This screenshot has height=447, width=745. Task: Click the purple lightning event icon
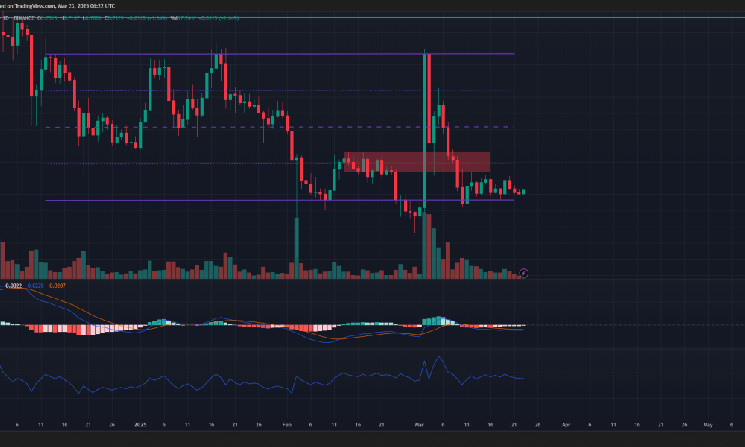click(x=523, y=273)
